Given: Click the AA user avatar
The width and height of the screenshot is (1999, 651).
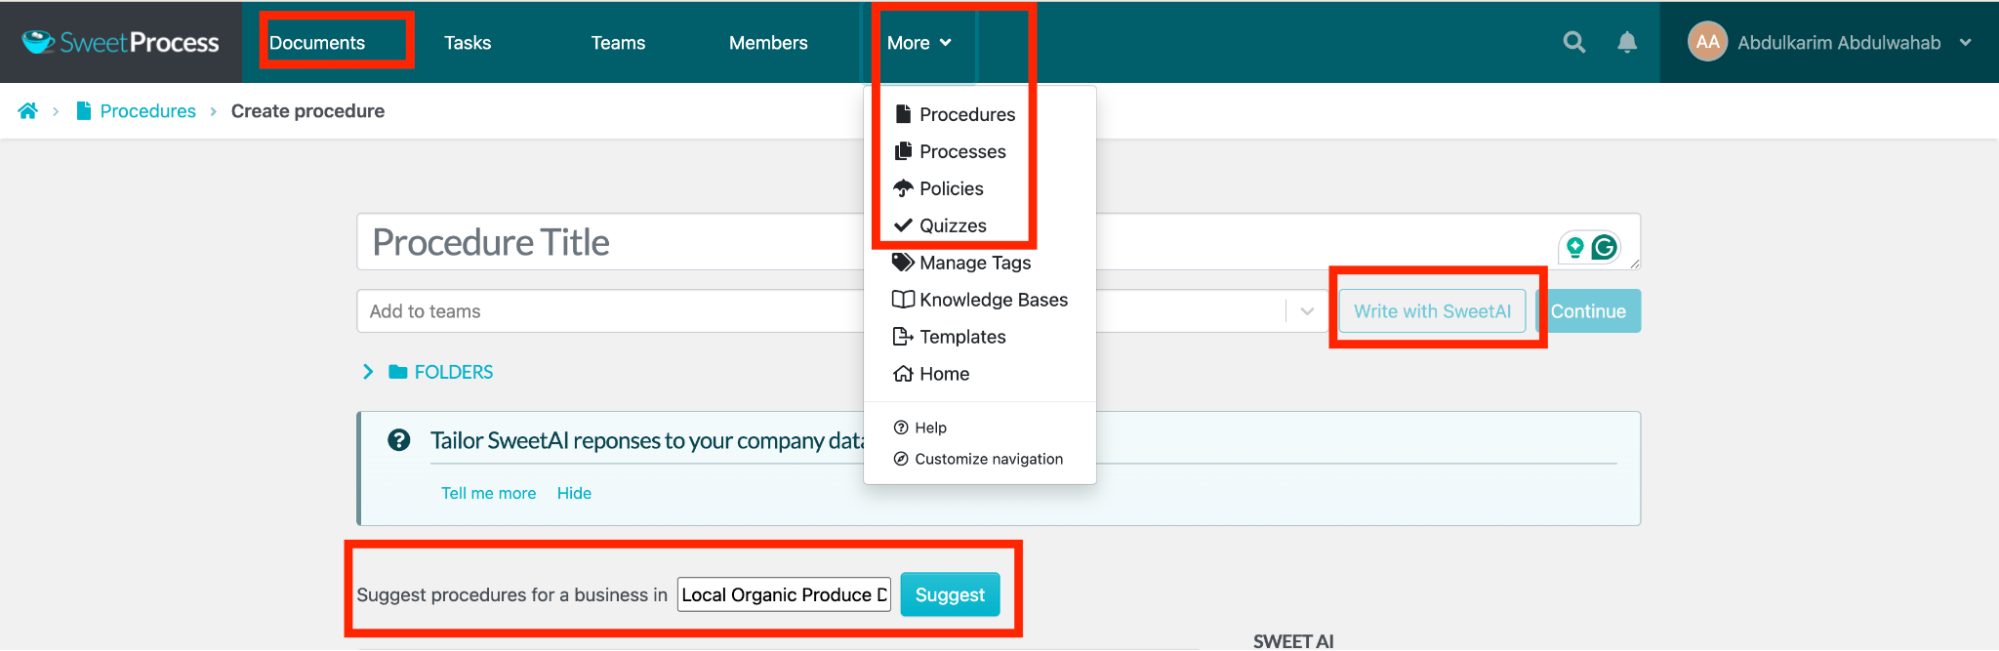Looking at the screenshot, I should pyautogui.click(x=1707, y=42).
